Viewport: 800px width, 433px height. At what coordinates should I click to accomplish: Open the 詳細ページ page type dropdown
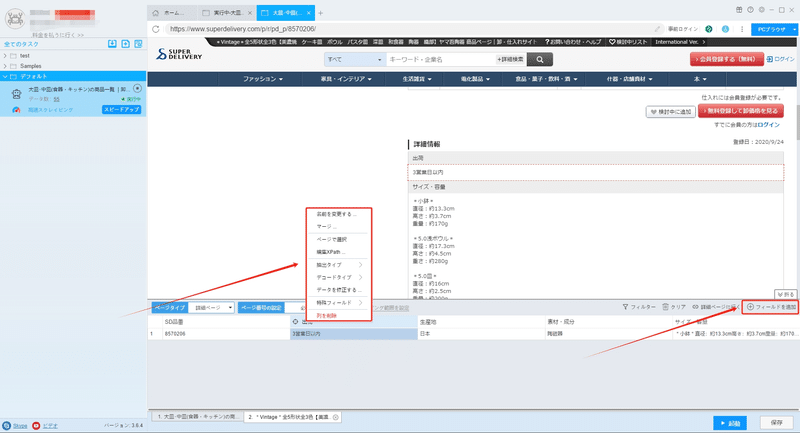pyautogui.click(x=214, y=308)
